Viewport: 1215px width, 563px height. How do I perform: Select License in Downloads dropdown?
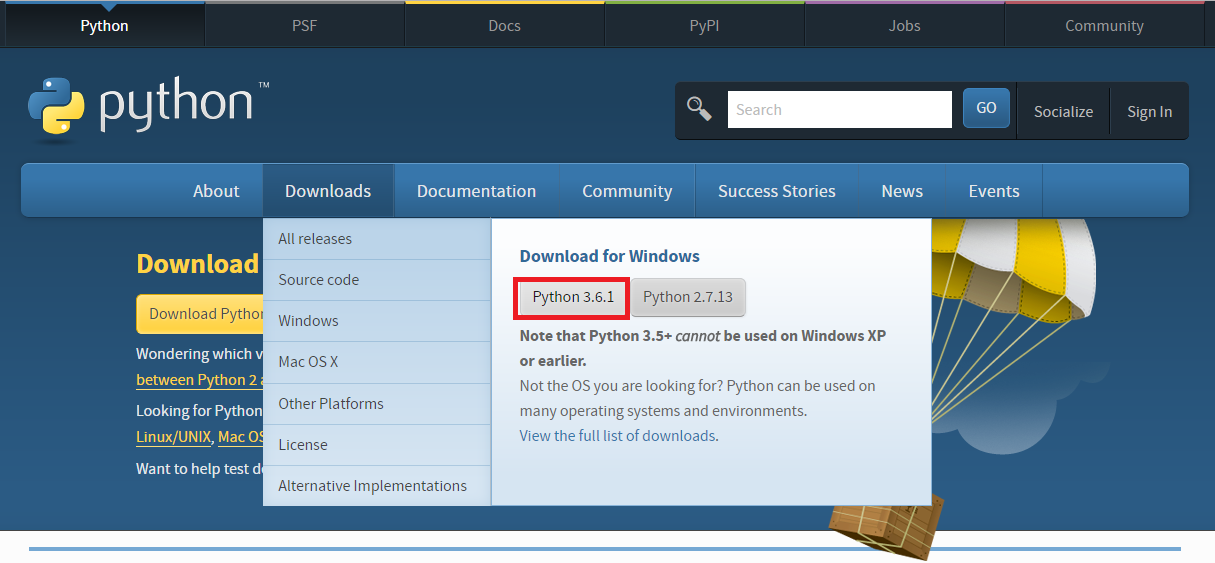tap(377, 445)
